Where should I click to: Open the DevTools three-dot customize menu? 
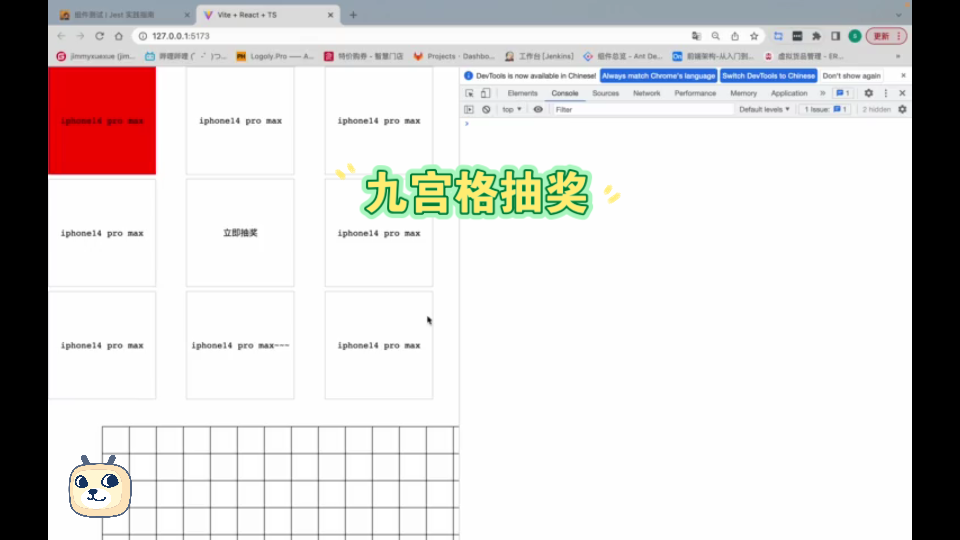tap(885, 93)
